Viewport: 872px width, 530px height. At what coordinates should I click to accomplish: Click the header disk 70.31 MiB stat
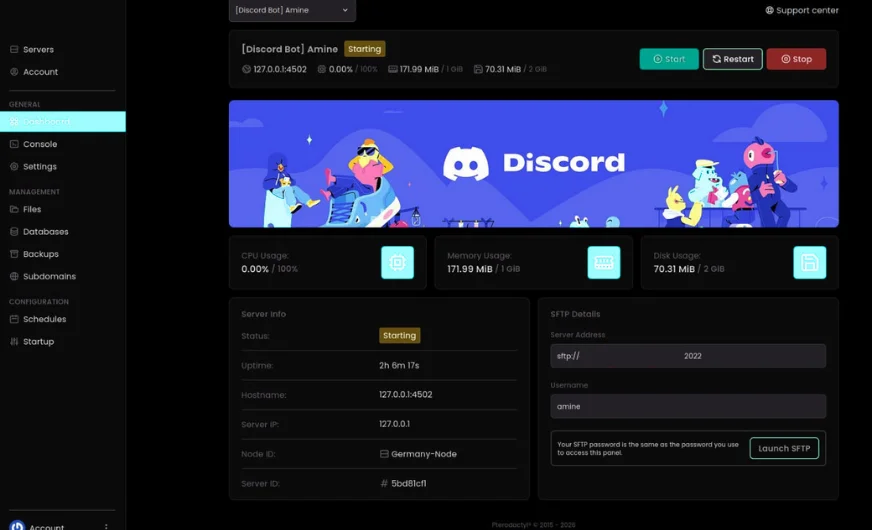(510, 69)
